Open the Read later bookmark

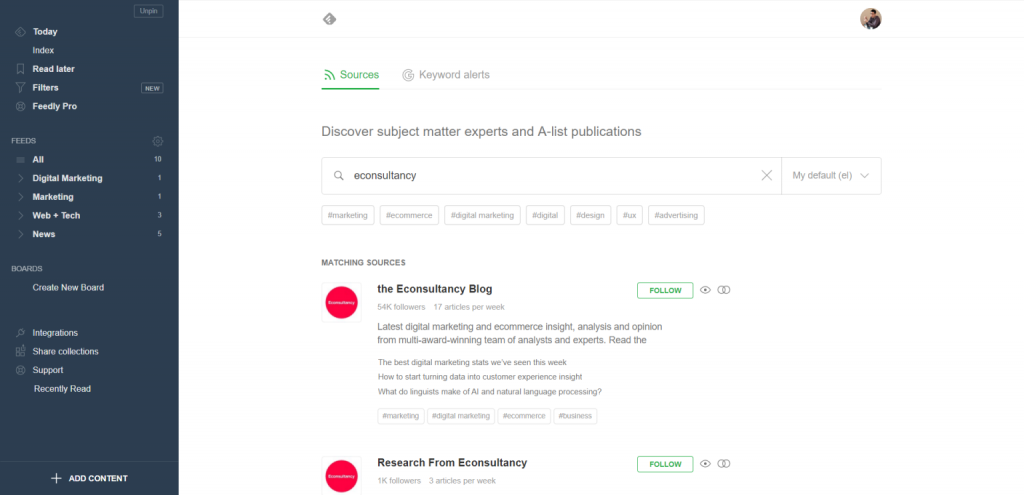[x=53, y=69]
